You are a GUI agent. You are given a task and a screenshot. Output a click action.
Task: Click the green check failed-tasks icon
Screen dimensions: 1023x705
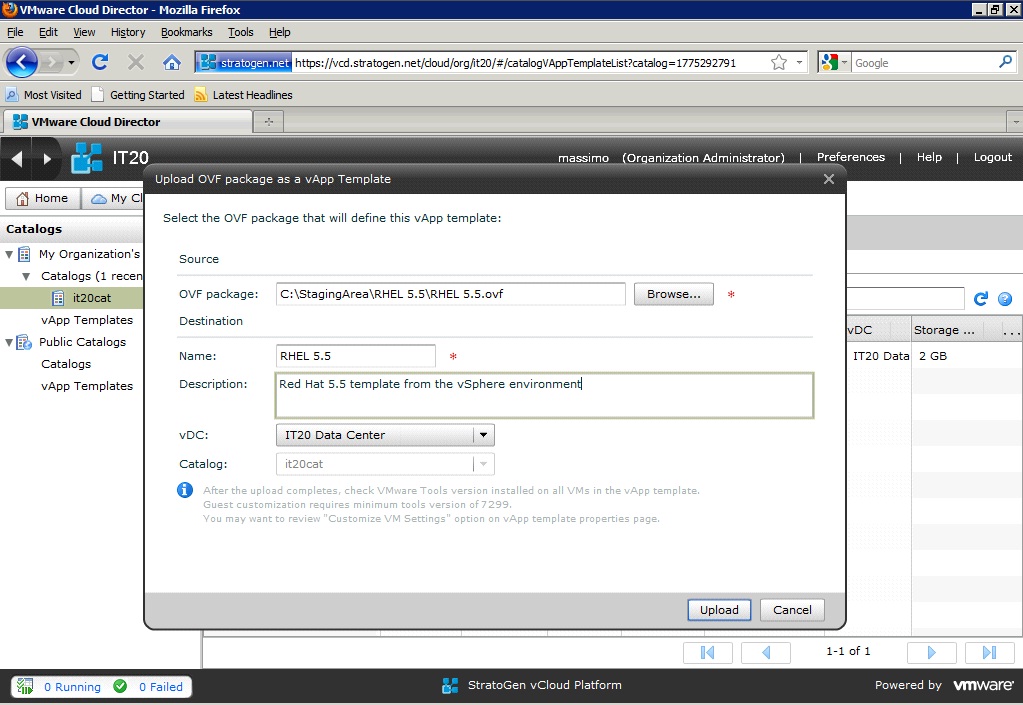click(120, 686)
